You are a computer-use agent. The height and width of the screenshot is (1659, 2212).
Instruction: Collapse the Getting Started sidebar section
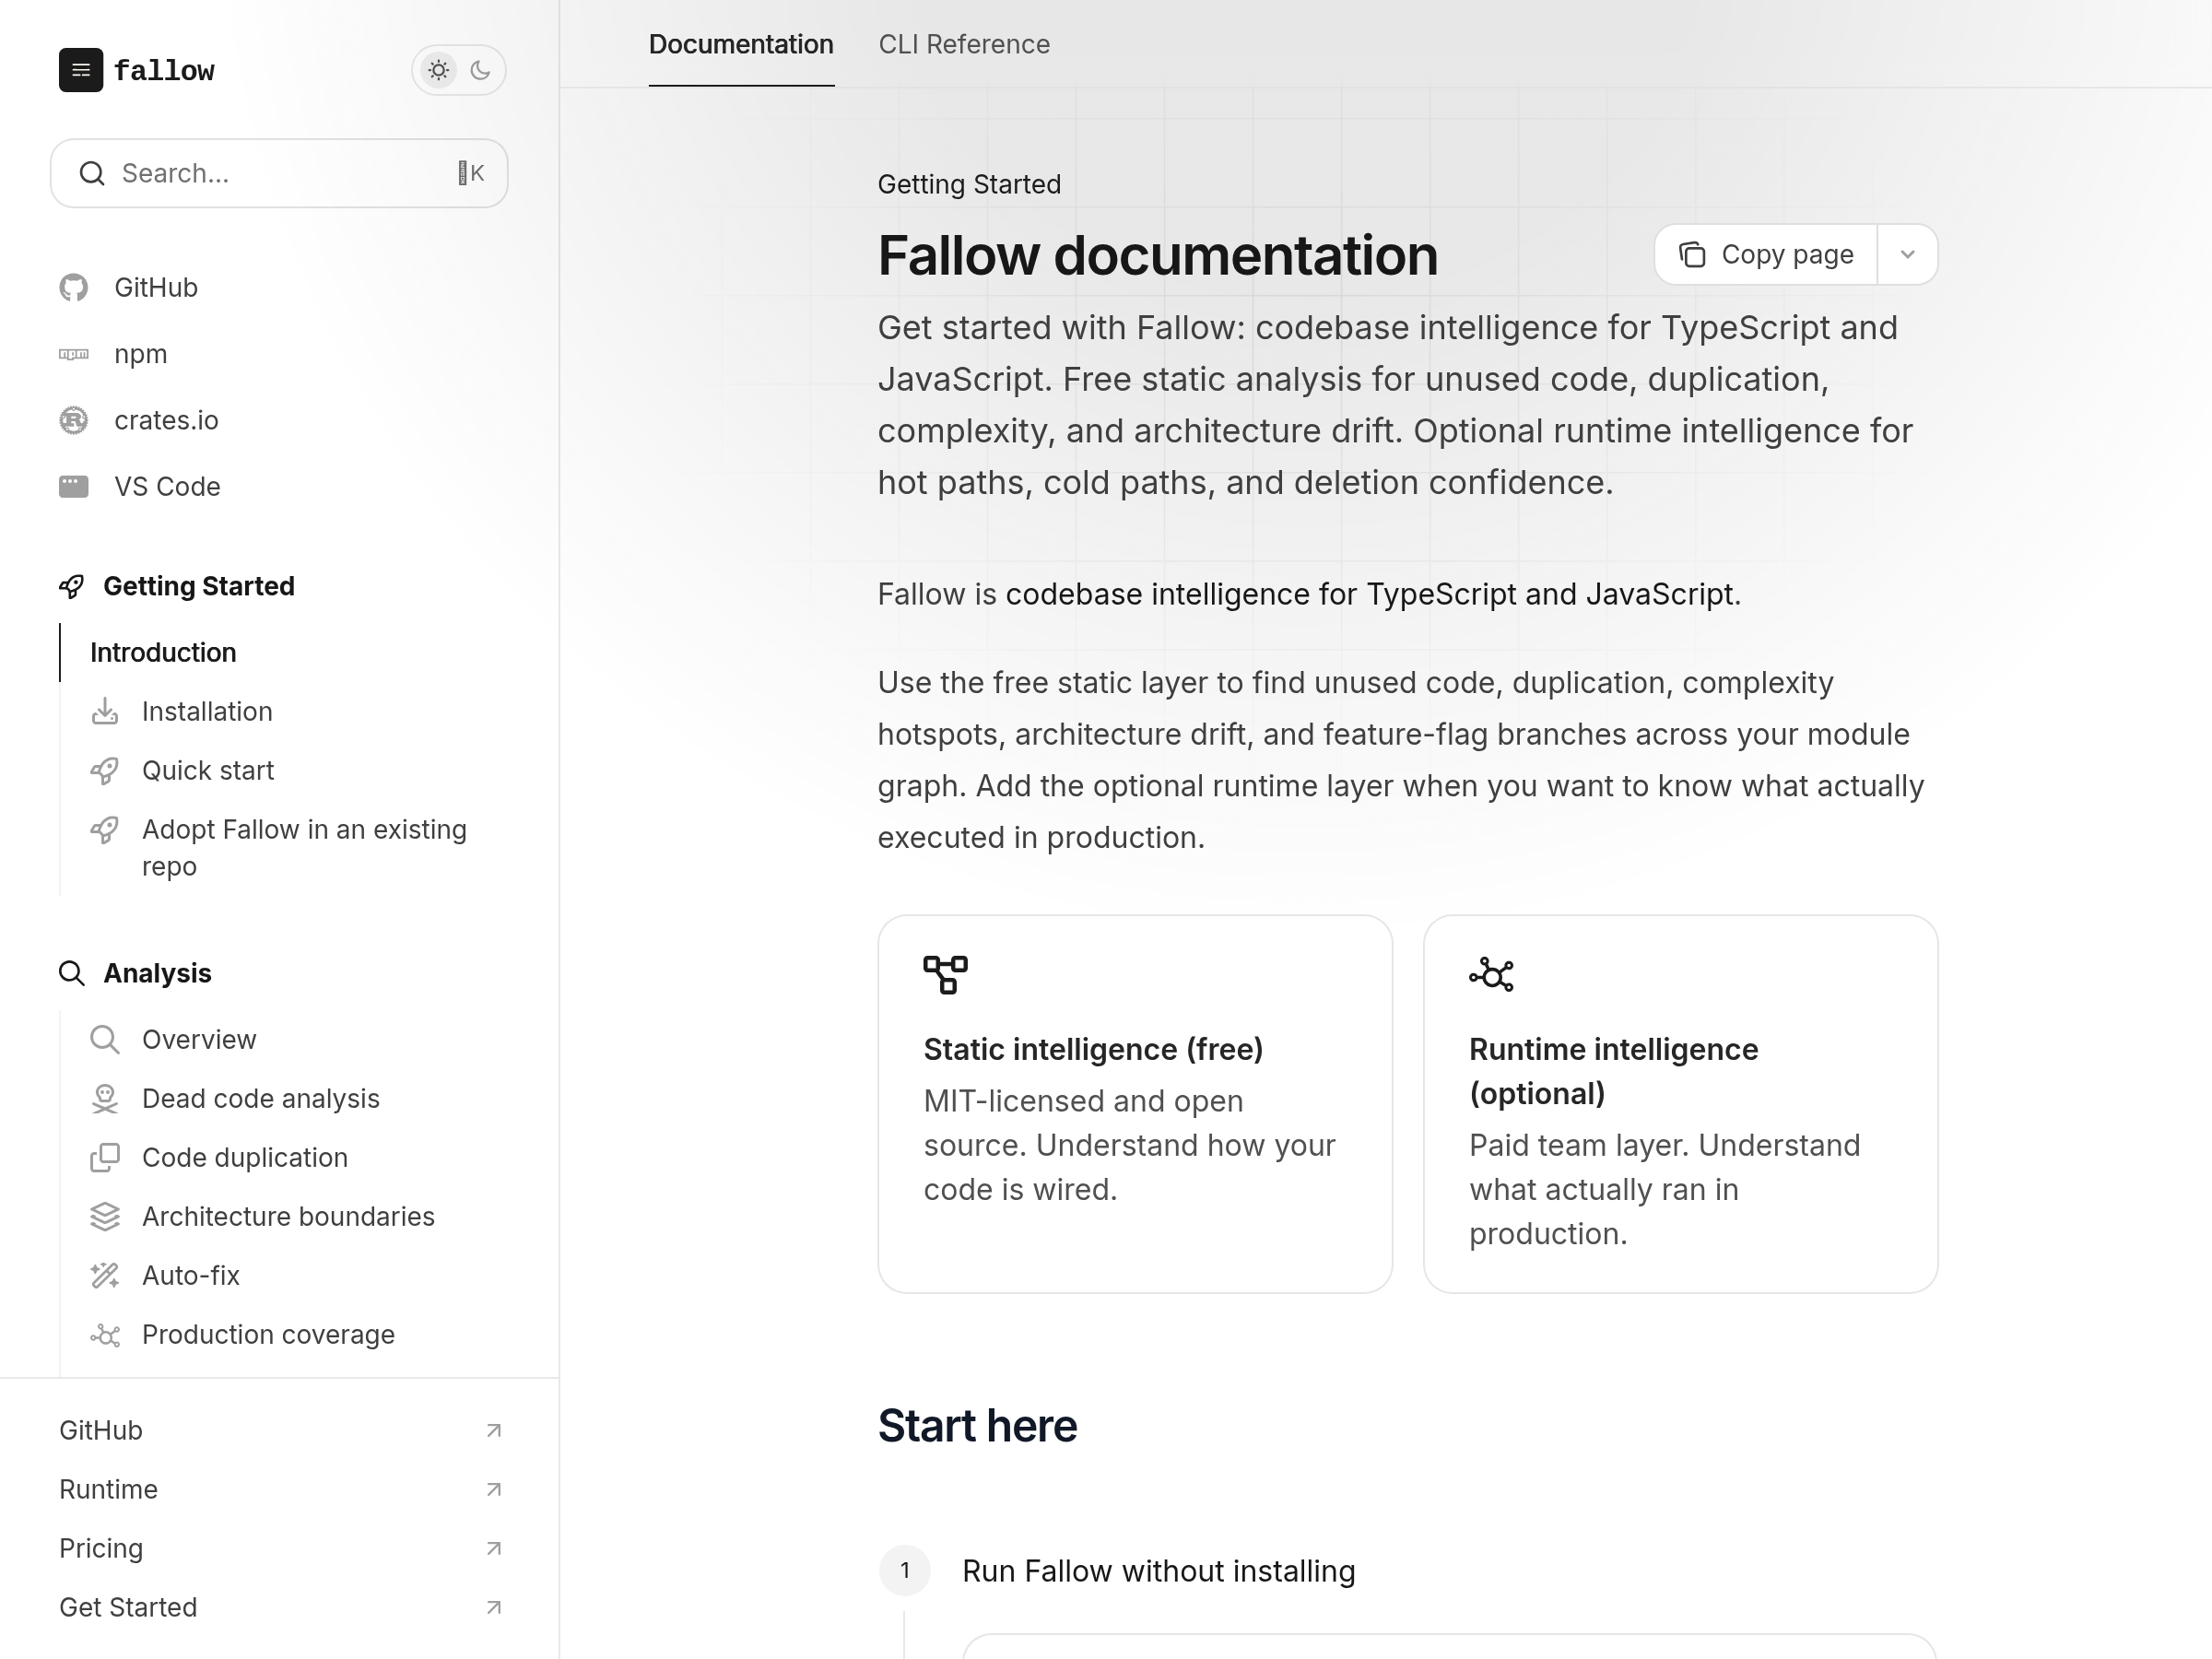coord(198,586)
